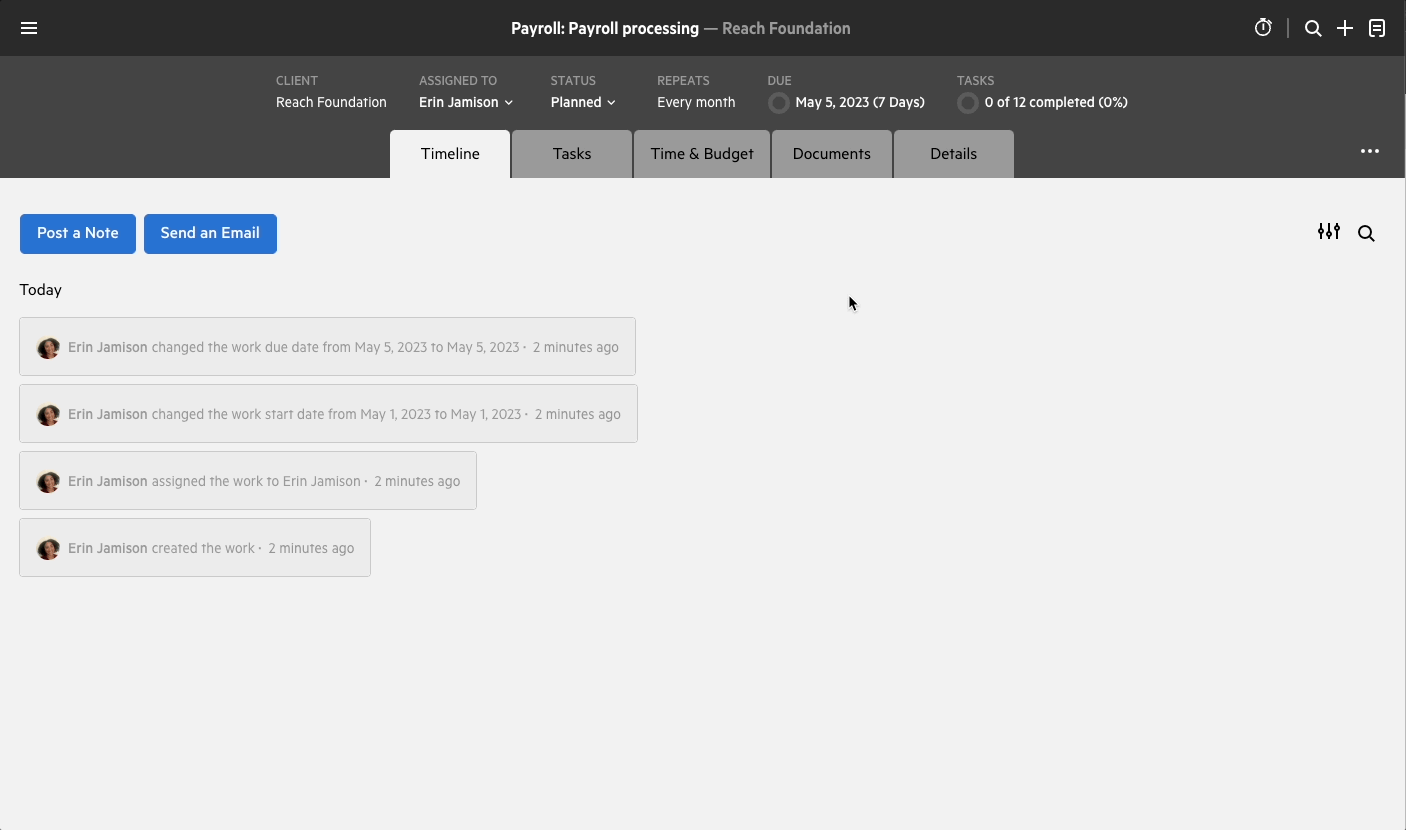This screenshot has width=1406, height=830.
Task: Check the tasks completion circle
Action: coord(967,102)
